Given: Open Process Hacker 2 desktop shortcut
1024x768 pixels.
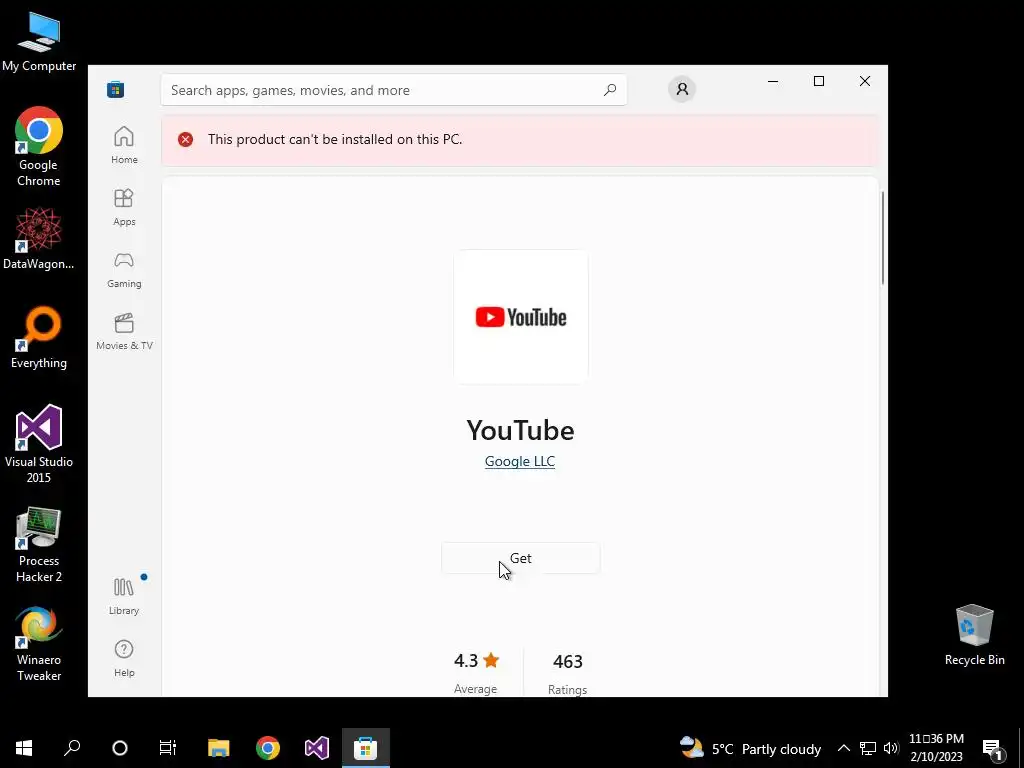Looking at the screenshot, I should (x=39, y=545).
